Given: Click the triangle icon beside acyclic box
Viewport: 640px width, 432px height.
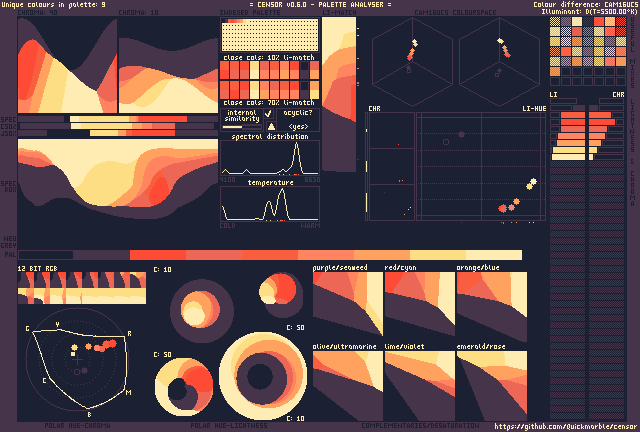Looking at the screenshot, I should [x=271, y=126].
